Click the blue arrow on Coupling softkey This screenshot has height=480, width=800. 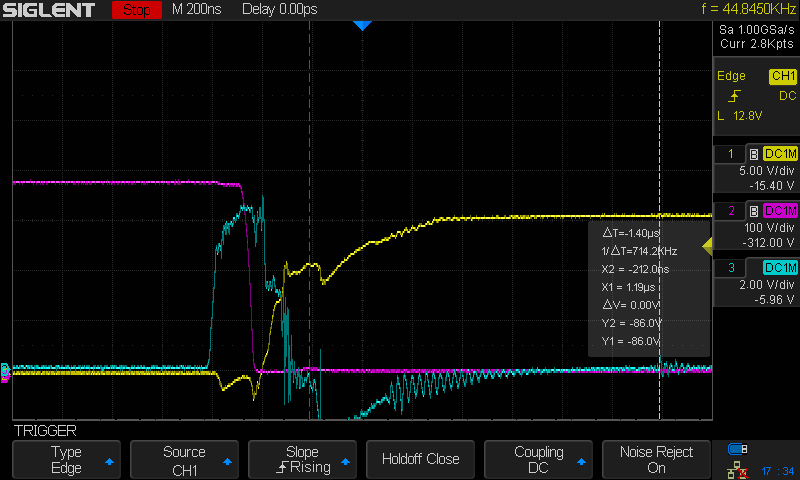(x=581, y=462)
